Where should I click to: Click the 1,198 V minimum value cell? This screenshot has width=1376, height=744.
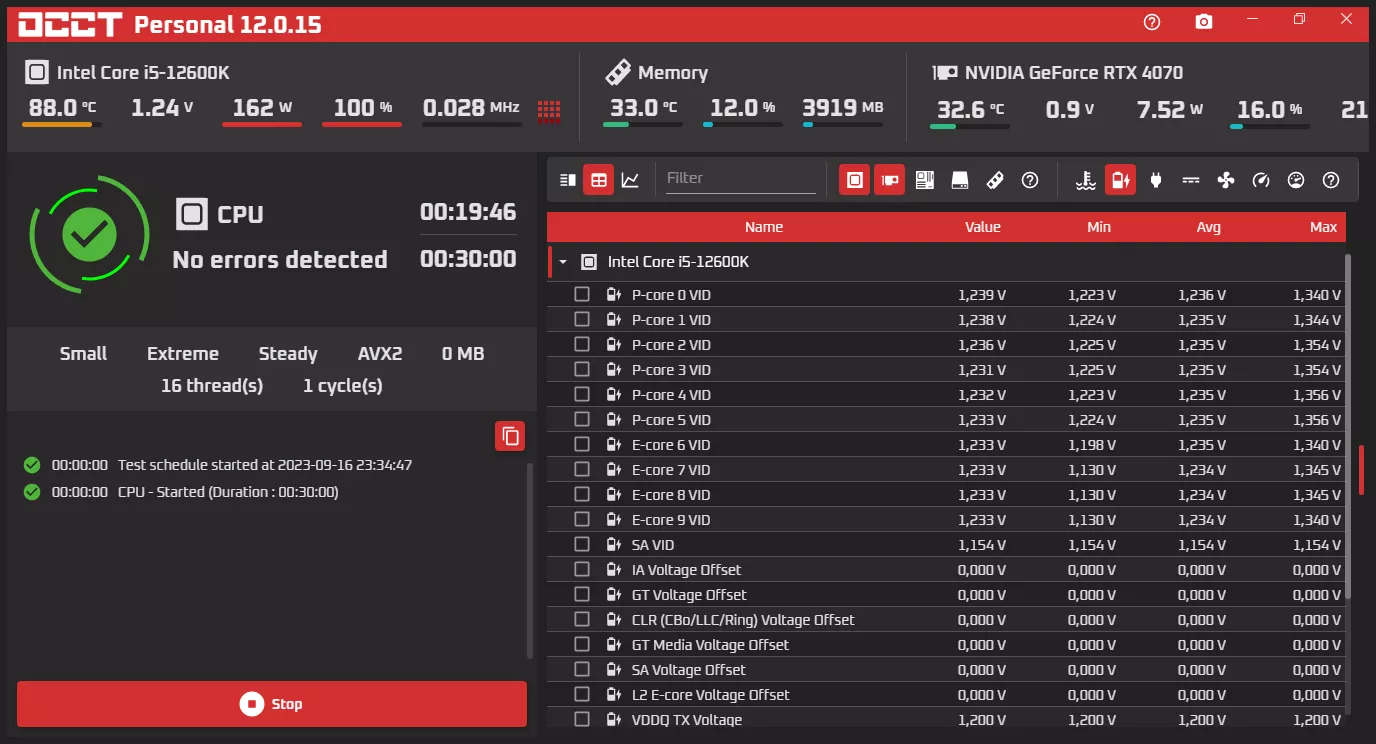tap(1092, 445)
